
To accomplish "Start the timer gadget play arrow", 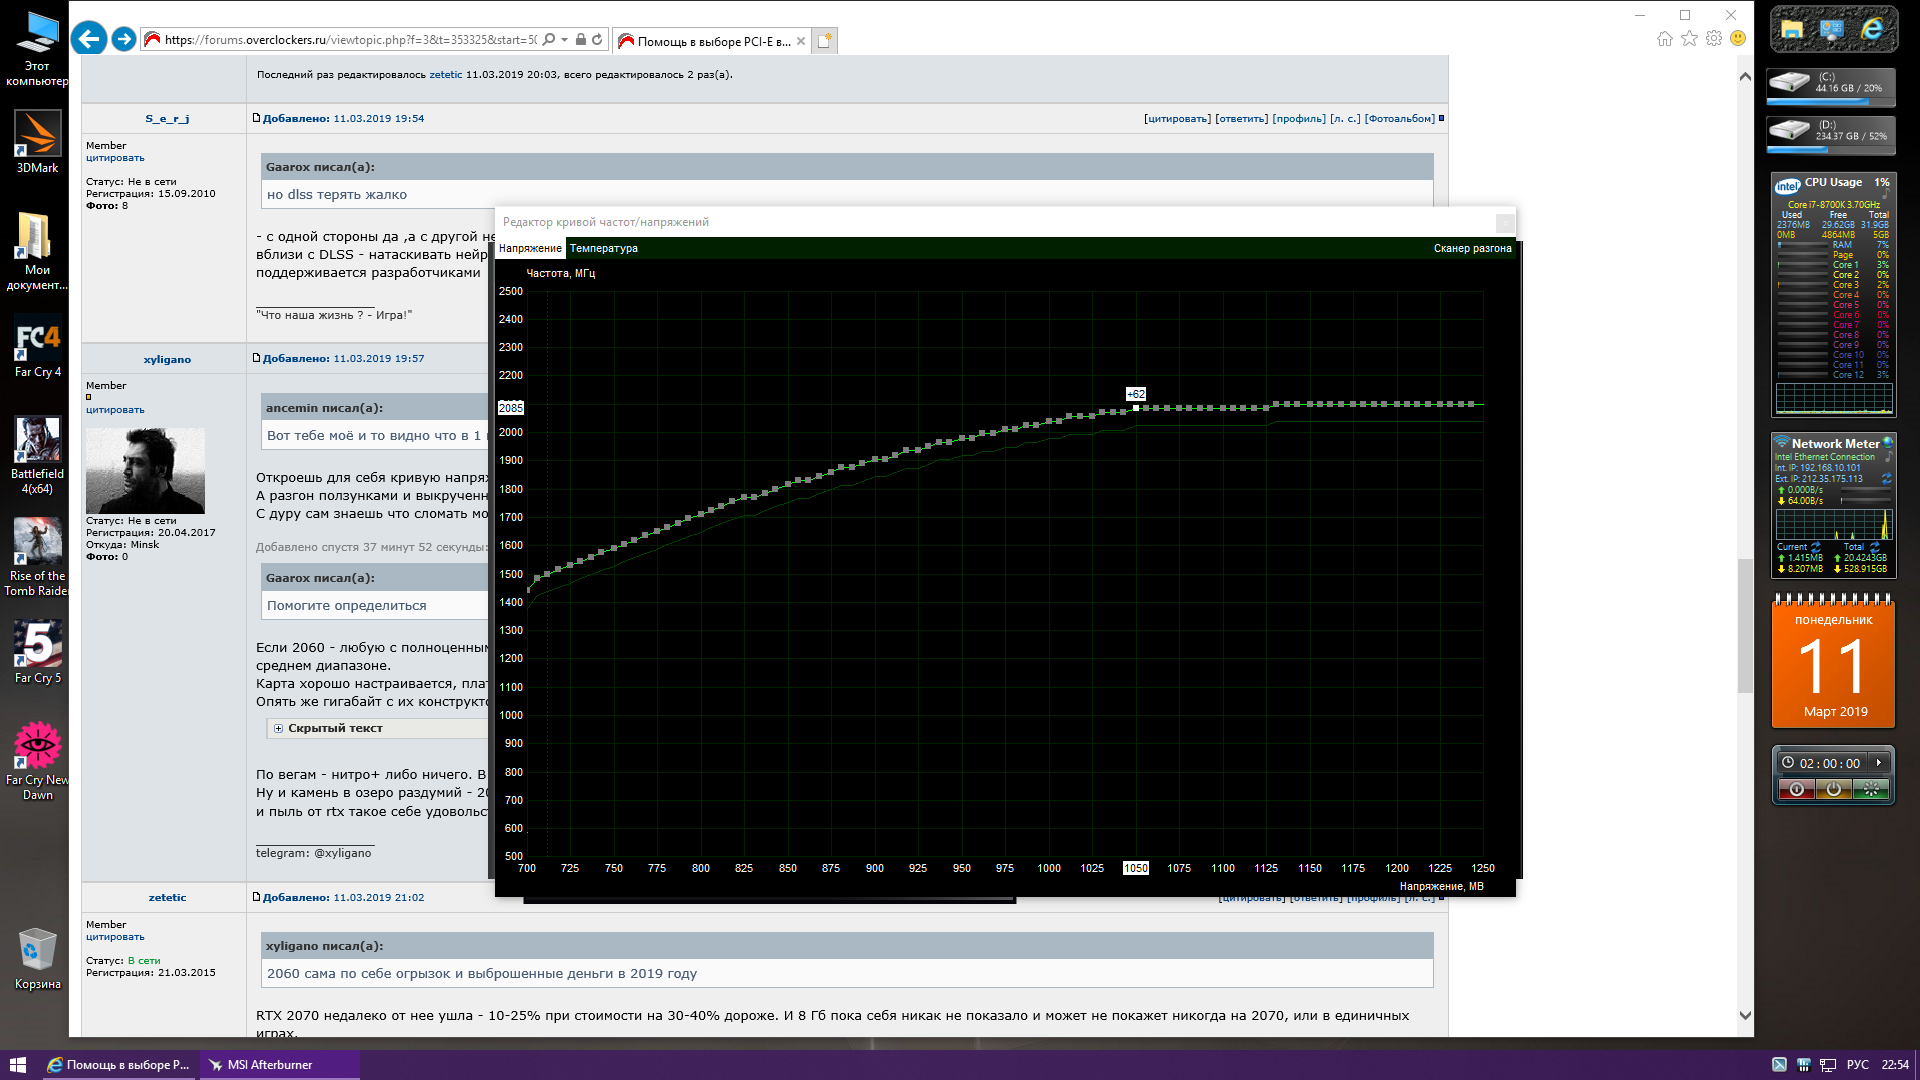I will coord(1879,763).
